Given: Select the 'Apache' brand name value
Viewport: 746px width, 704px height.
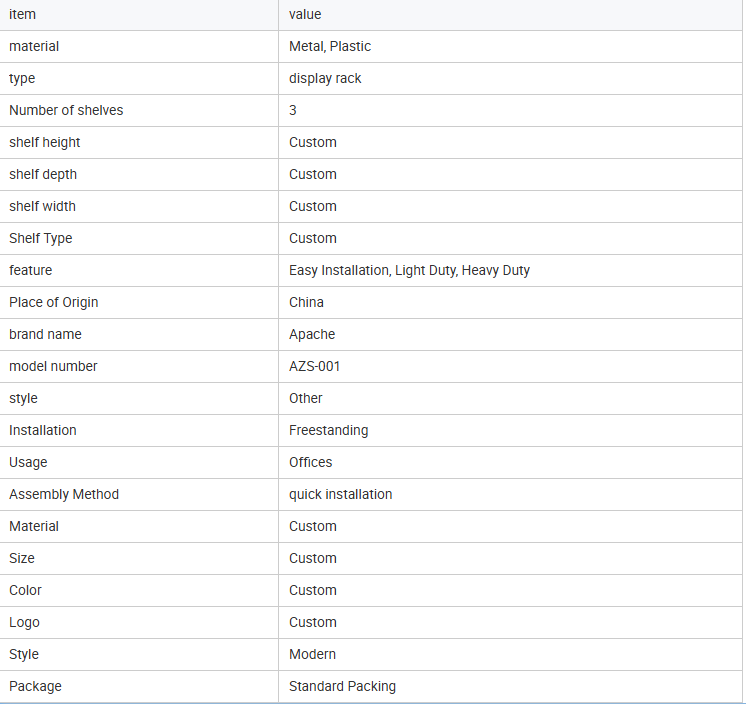Looking at the screenshot, I should pyautogui.click(x=312, y=334).
